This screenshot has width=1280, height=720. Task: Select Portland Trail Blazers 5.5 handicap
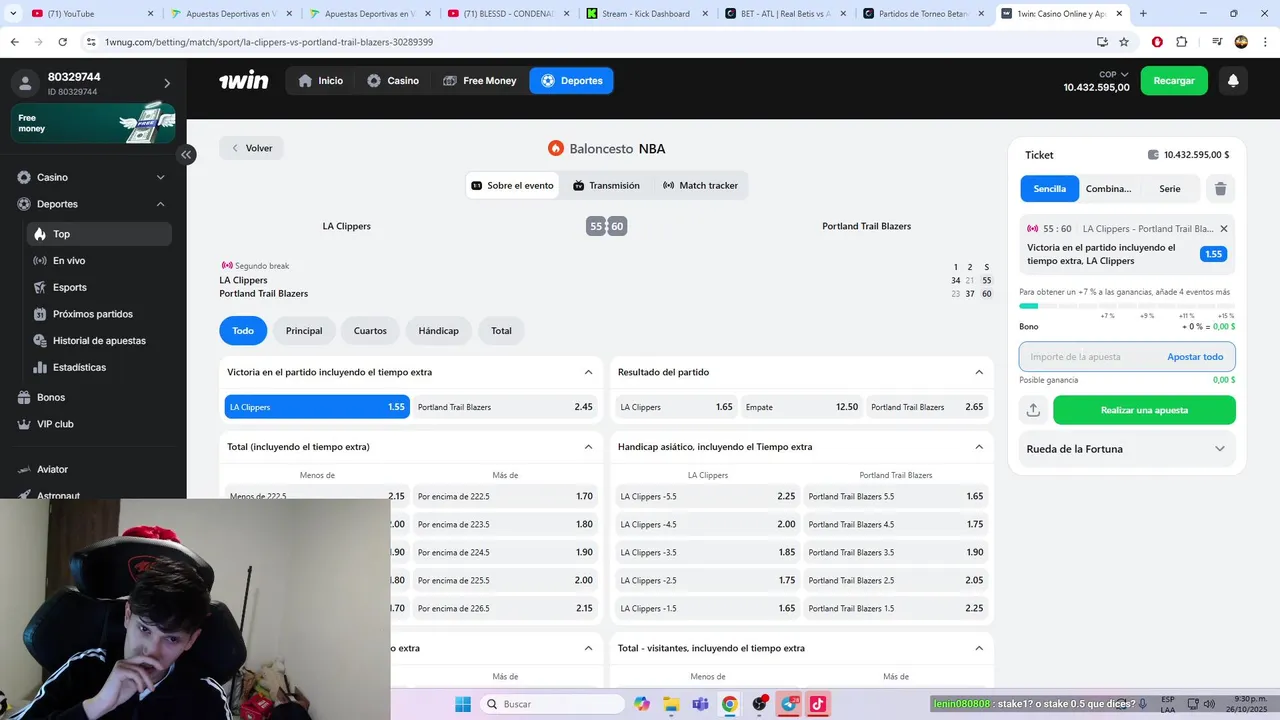click(896, 496)
